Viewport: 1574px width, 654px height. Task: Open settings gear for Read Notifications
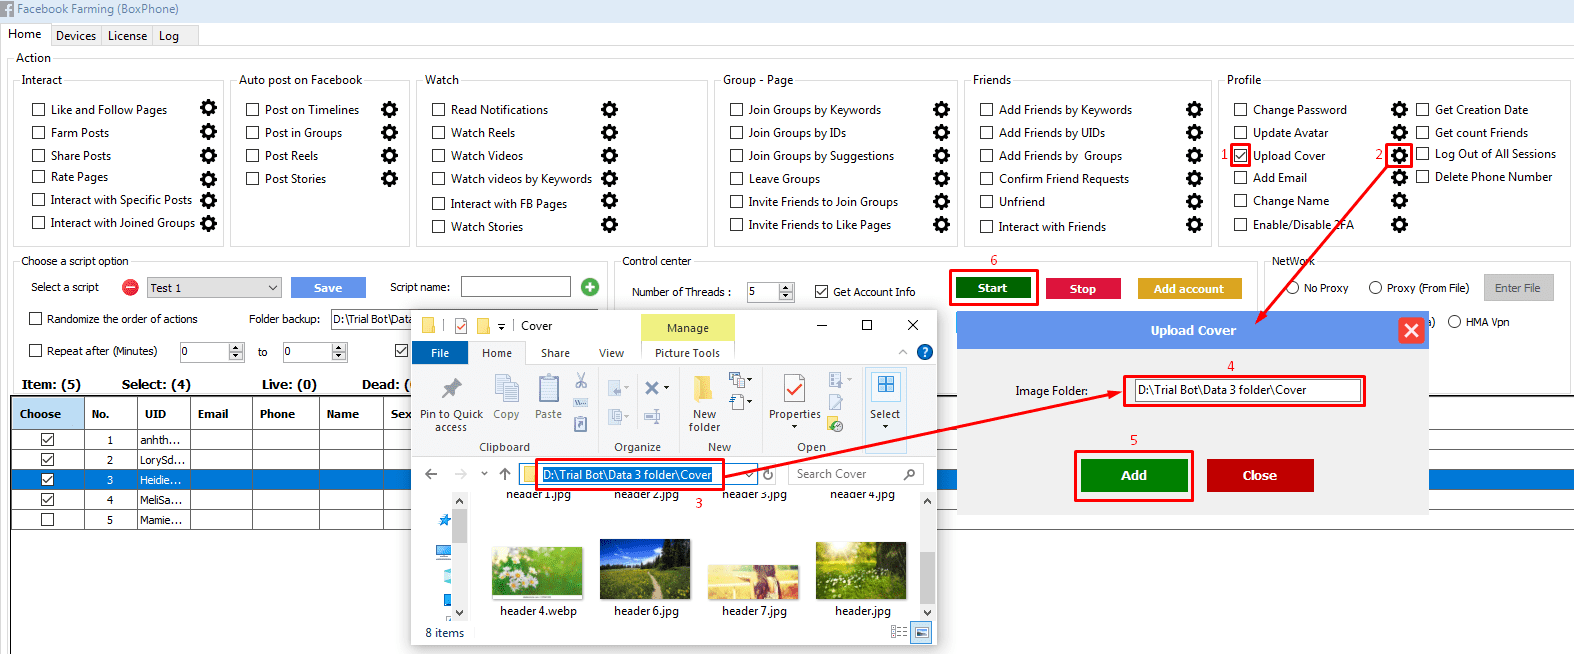coord(609,109)
